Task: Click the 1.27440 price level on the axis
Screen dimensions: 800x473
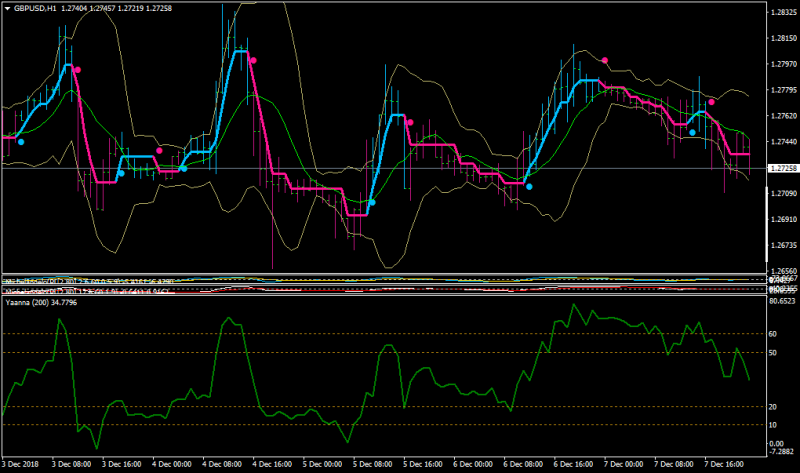Action: 784,142
